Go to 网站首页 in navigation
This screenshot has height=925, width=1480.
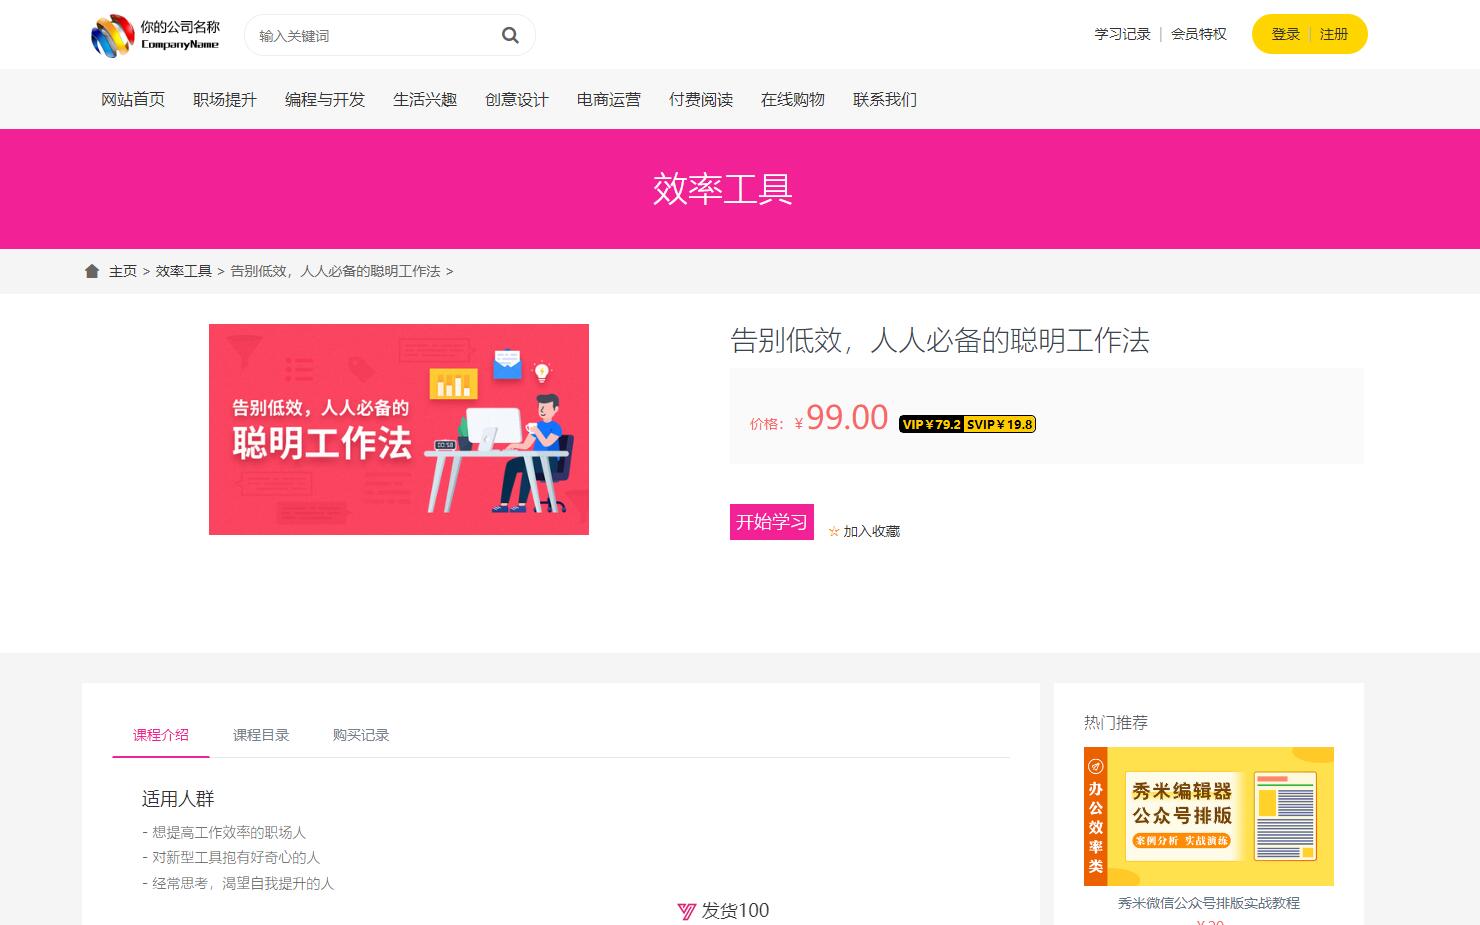click(133, 100)
